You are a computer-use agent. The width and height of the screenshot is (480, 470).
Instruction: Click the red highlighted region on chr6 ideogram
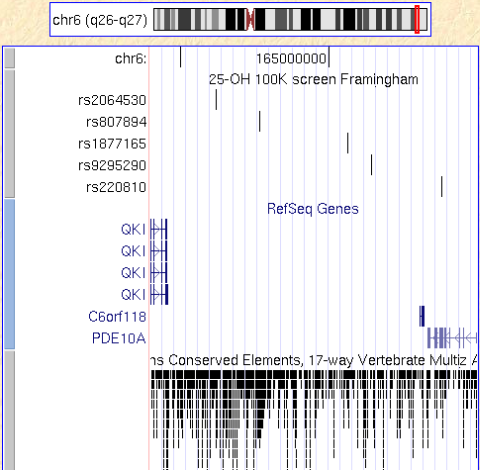coord(417,19)
